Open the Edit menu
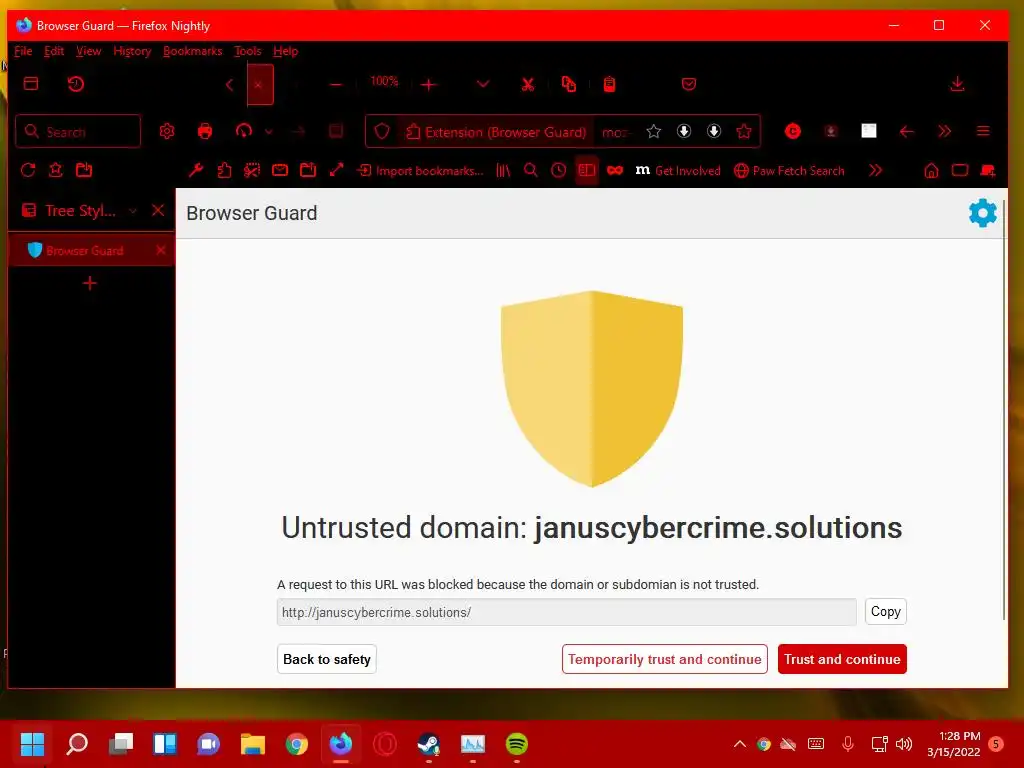The height and width of the screenshot is (768, 1024). 54,51
